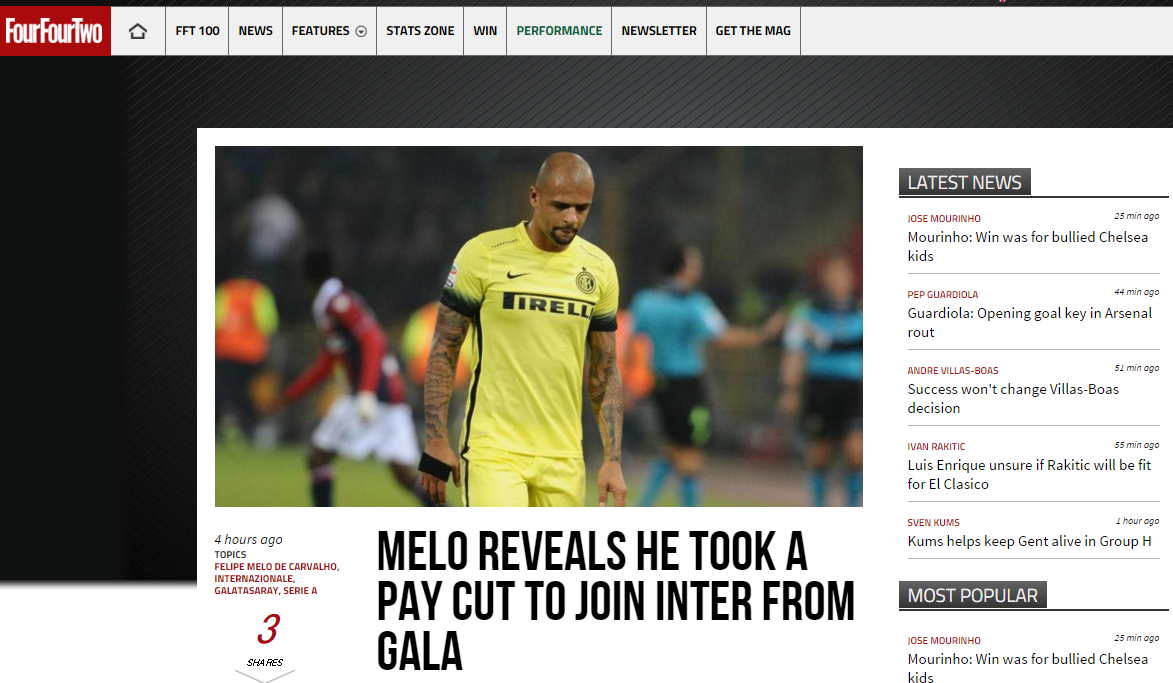Open the Kums Gent Group H article
The width and height of the screenshot is (1173, 683).
pyautogui.click(x=1029, y=541)
